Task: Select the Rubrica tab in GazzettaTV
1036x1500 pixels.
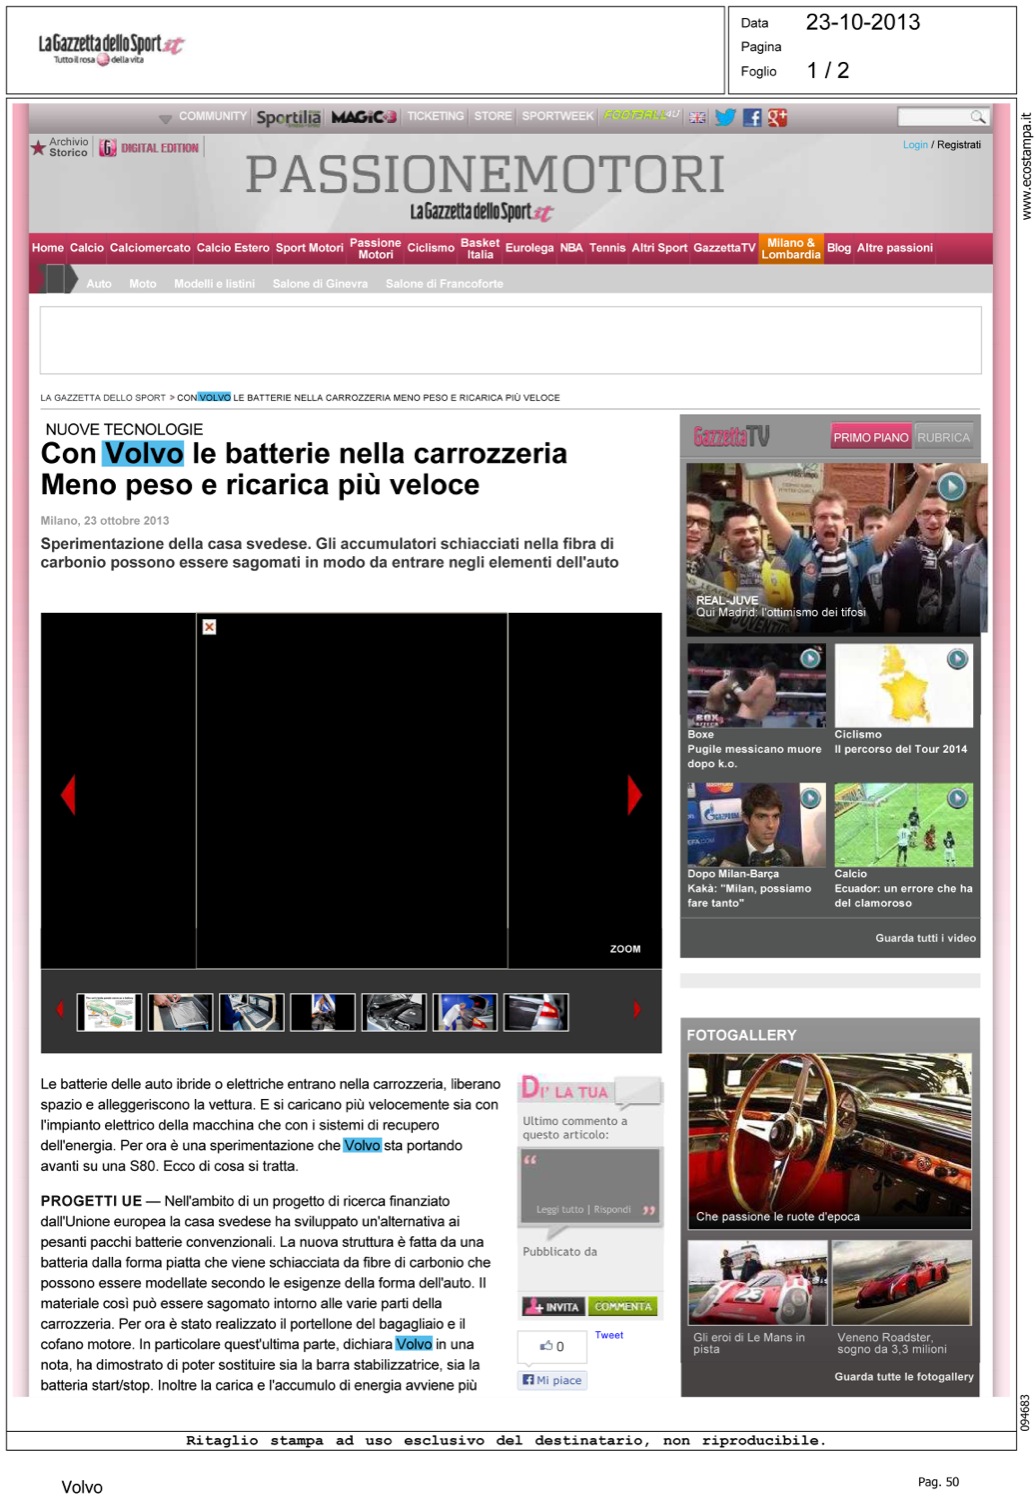Action: click(943, 437)
